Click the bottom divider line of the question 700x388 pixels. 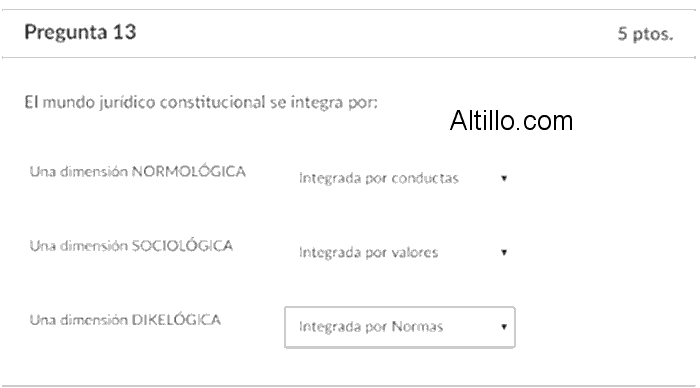[x=349, y=386]
